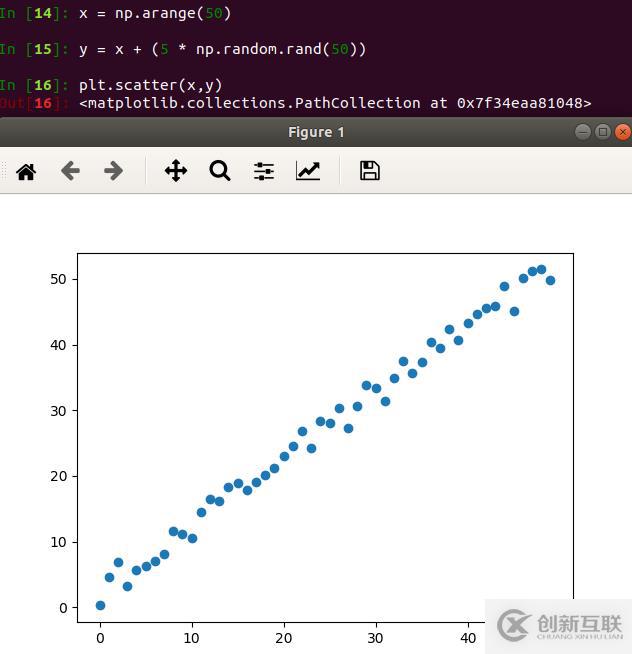Click the line 'y = x + (5 * np.random.rand(50))'

coord(222,49)
